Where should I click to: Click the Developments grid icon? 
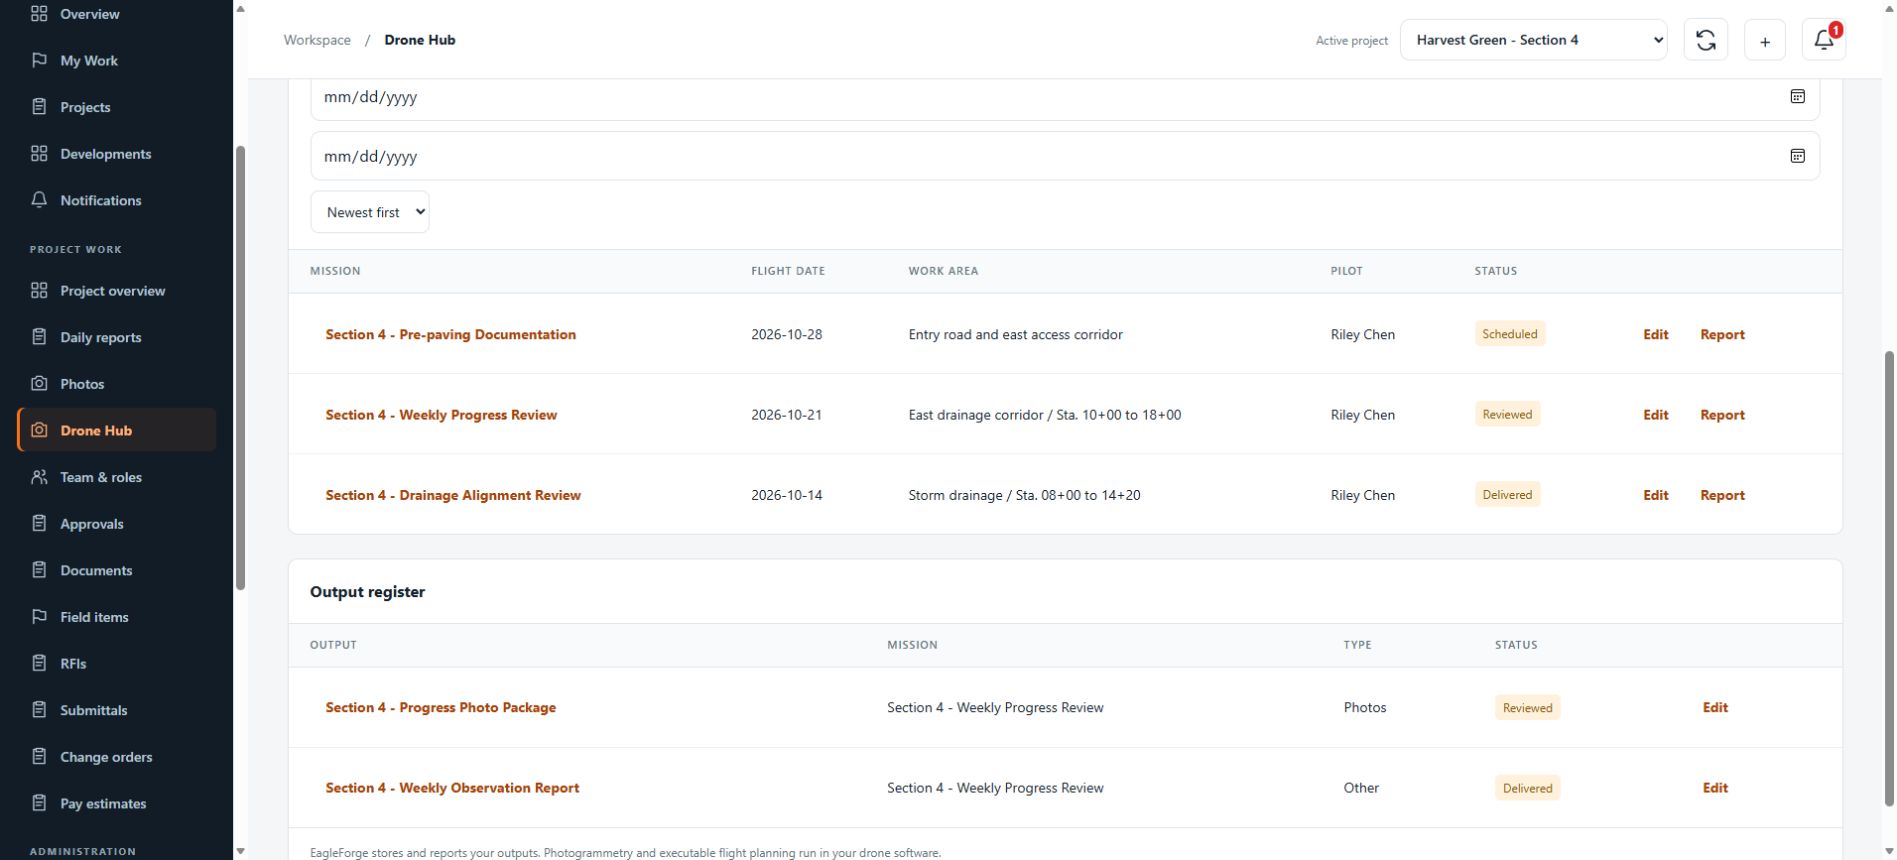click(x=39, y=154)
